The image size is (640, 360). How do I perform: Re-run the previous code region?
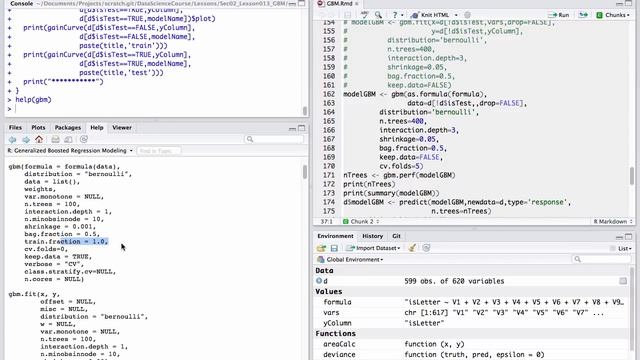pos(583,15)
